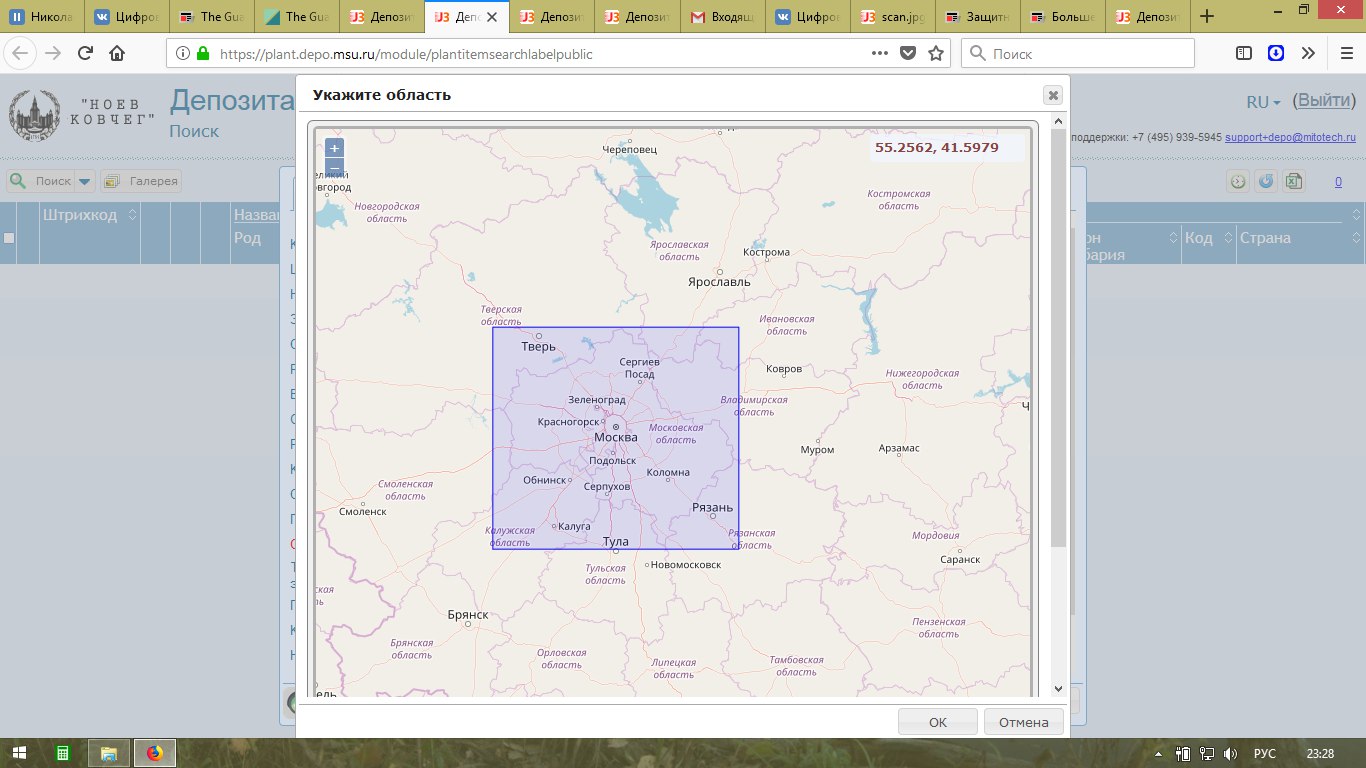This screenshot has width=1366, height=768.
Task: Click the site information 'i' icon
Action: point(183,54)
